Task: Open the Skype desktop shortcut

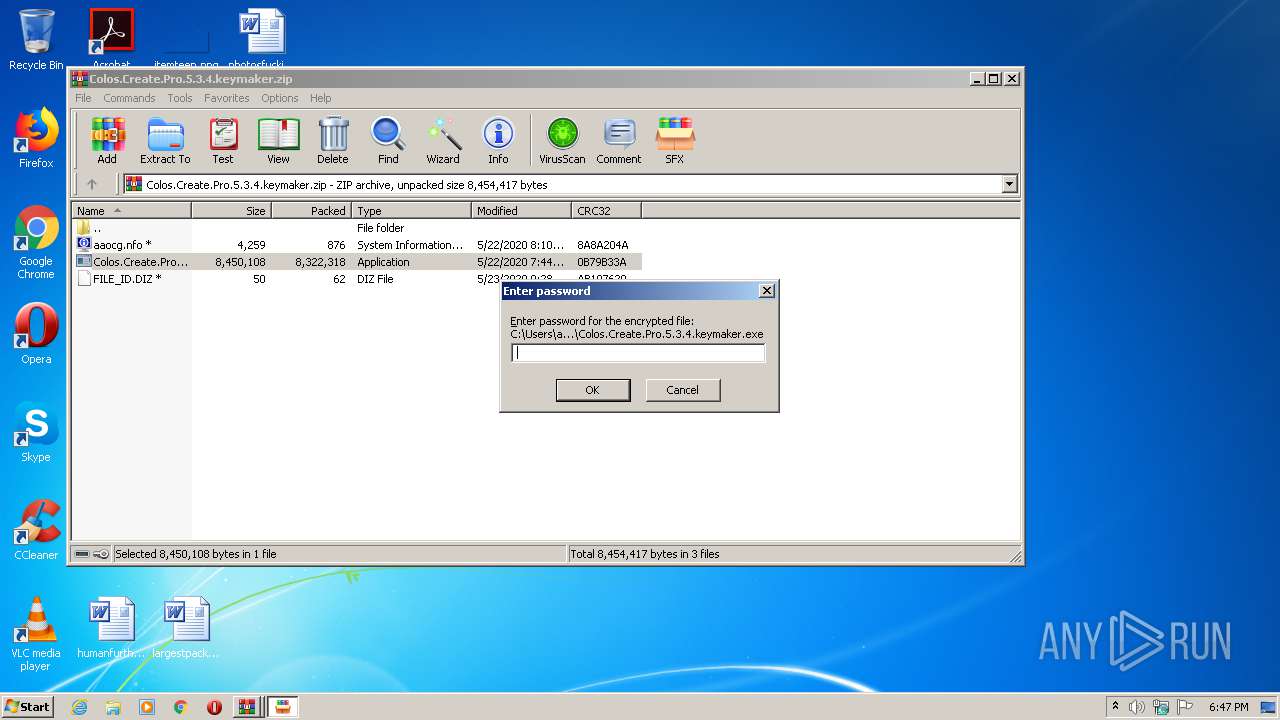Action: tap(36, 433)
